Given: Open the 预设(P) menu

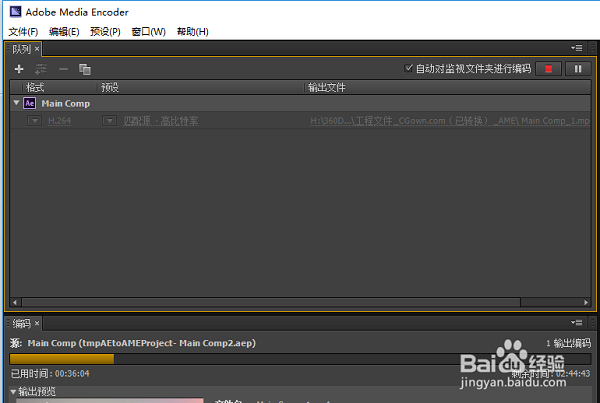Looking at the screenshot, I should 105,32.
